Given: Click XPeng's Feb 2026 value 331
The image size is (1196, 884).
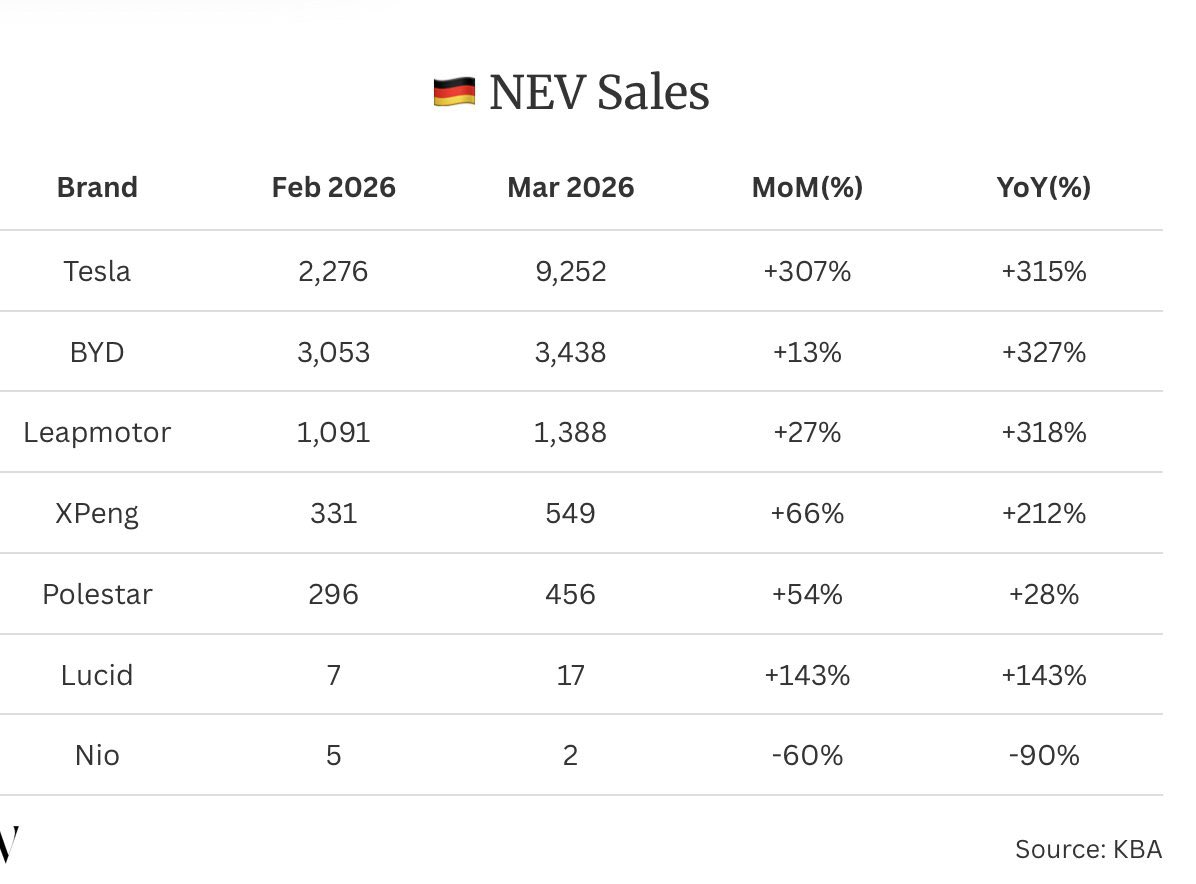Looking at the screenshot, I should (x=333, y=513).
